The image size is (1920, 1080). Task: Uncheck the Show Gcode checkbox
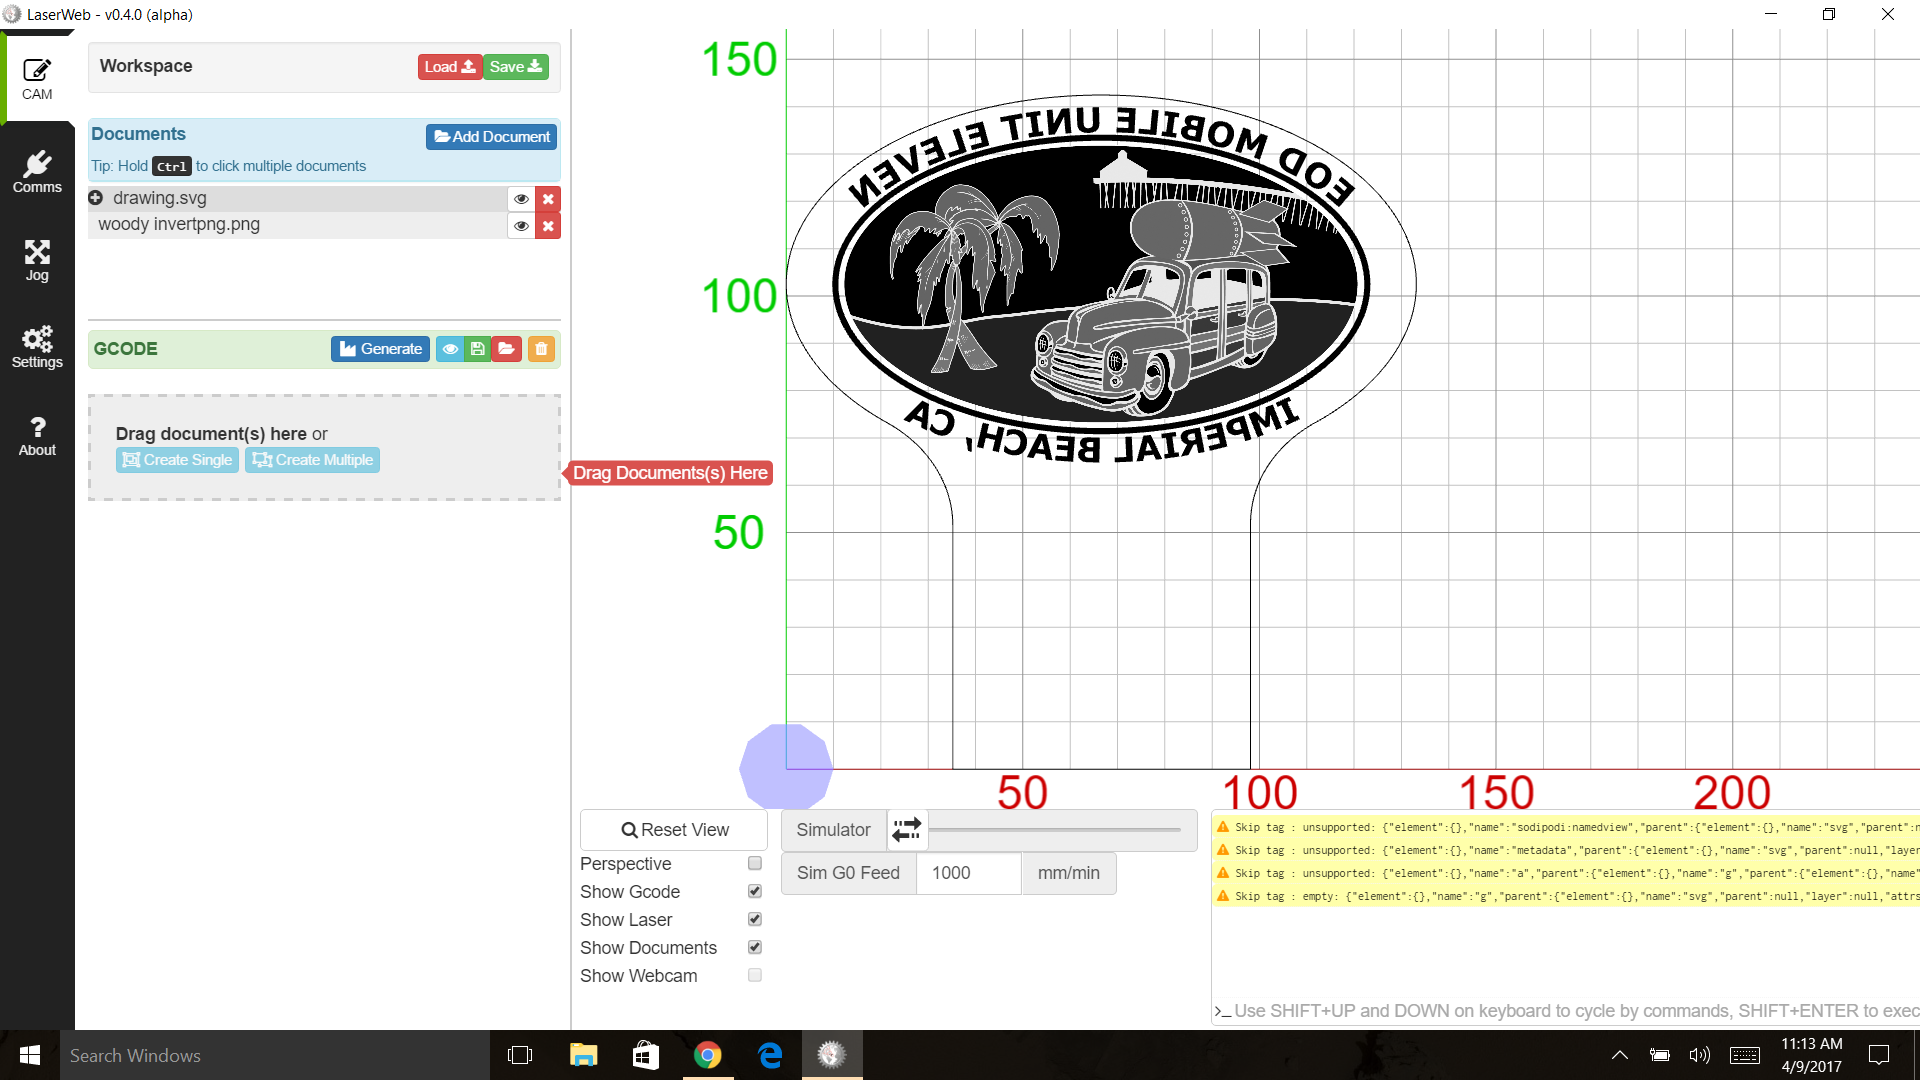click(x=755, y=891)
